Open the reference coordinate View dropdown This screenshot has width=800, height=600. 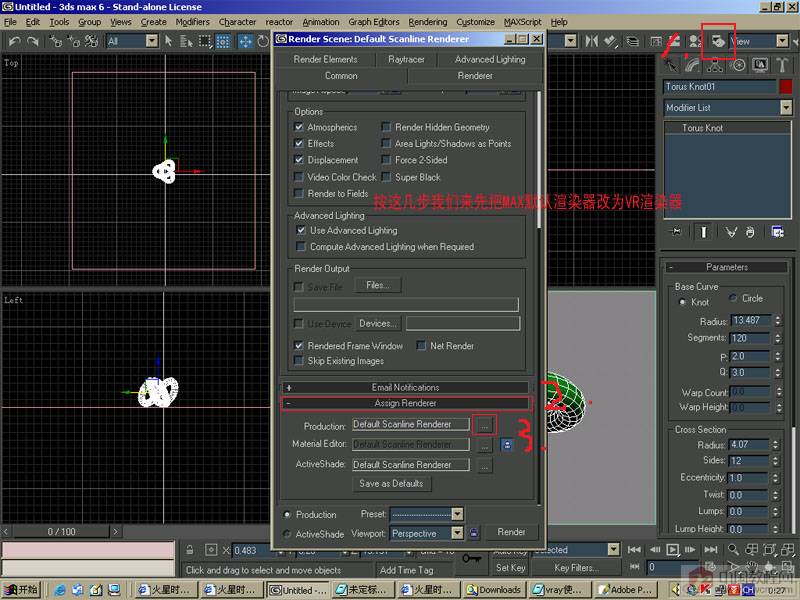coord(782,41)
